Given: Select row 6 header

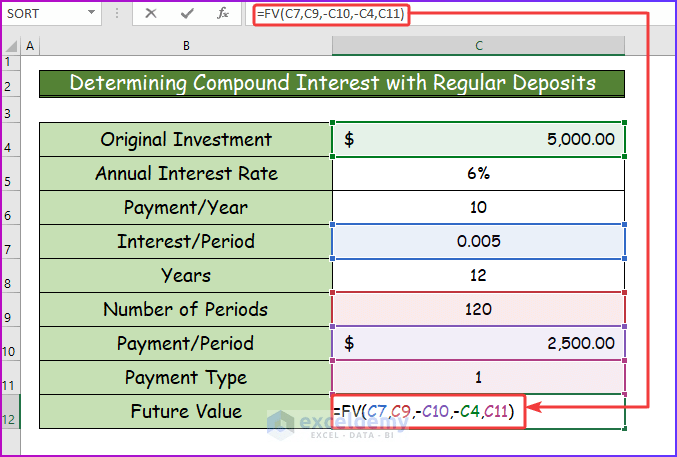Looking at the screenshot, I should click(11, 207).
